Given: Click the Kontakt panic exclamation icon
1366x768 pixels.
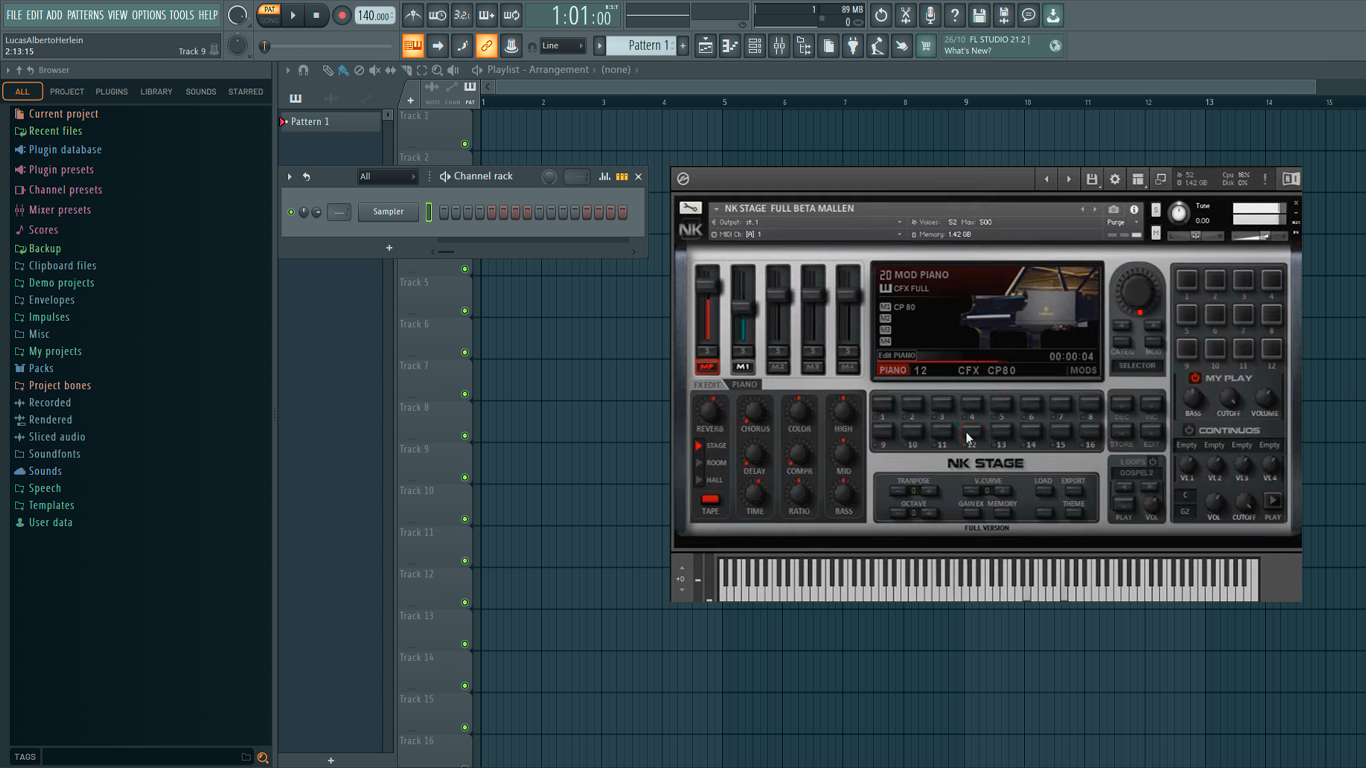Looking at the screenshot, I should tap(1265, 179).
